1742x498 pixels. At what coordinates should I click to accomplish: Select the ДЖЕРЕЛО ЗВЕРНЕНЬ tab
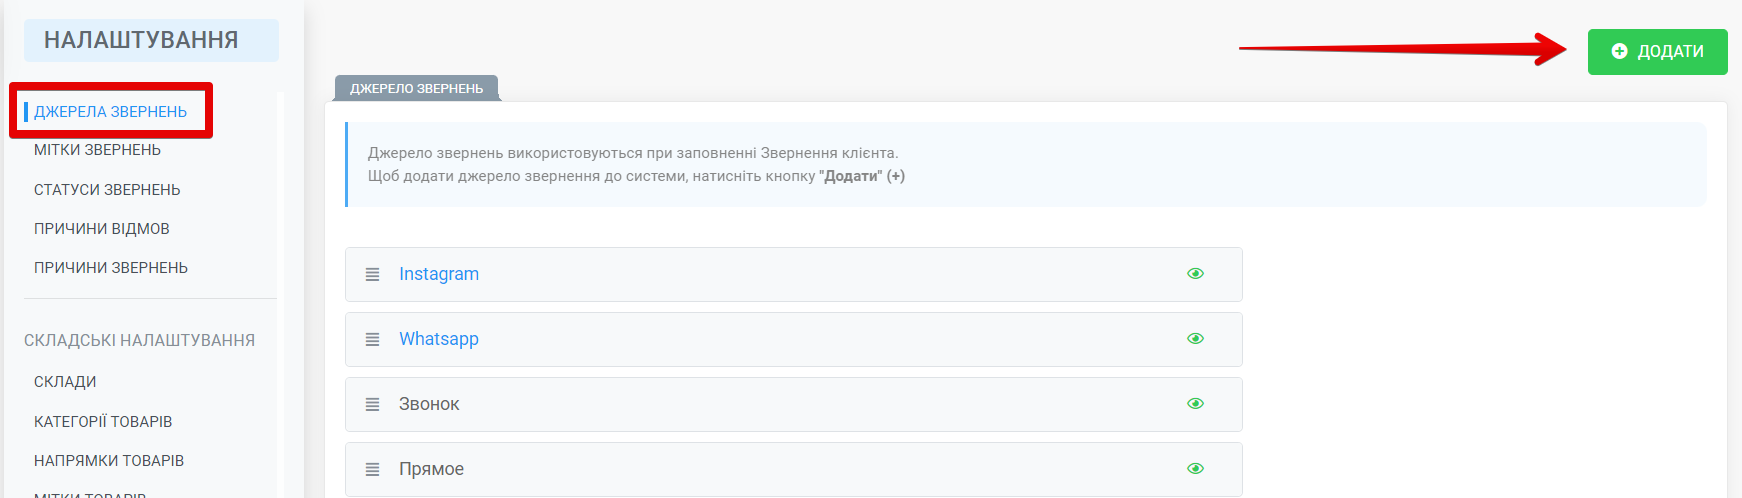pyautogui.click(x=416, y=88)
